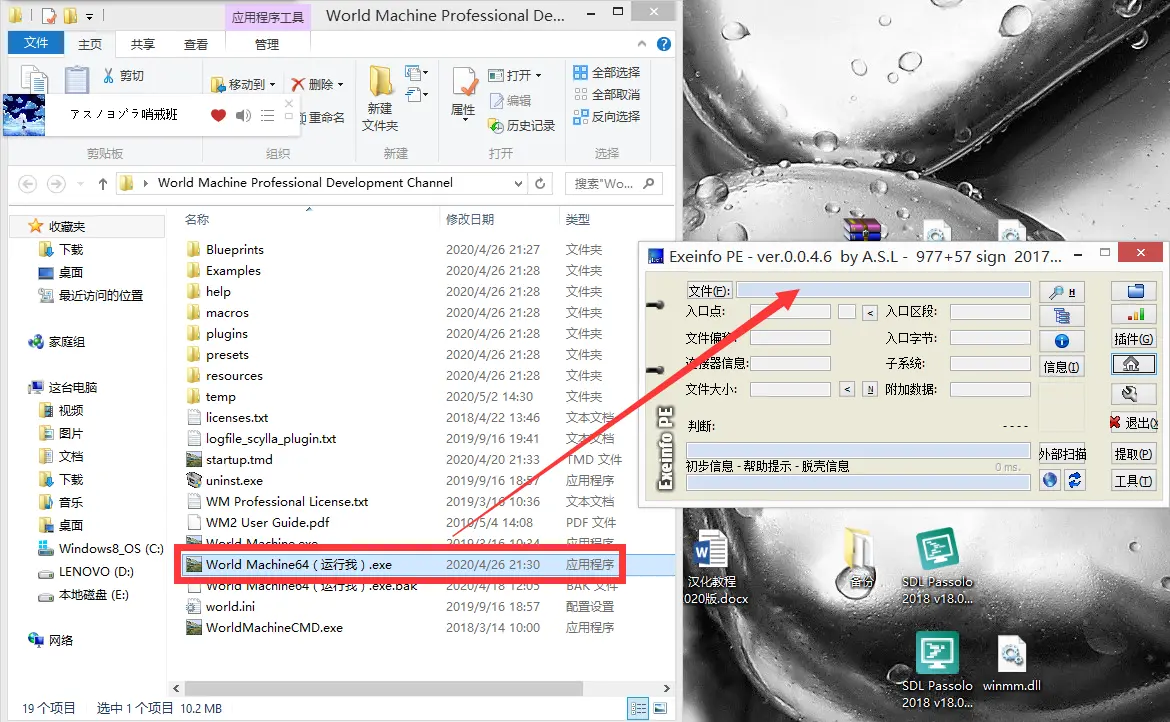Click Windows8_OS (C:) in navigation pane

(x=110, y=548)
